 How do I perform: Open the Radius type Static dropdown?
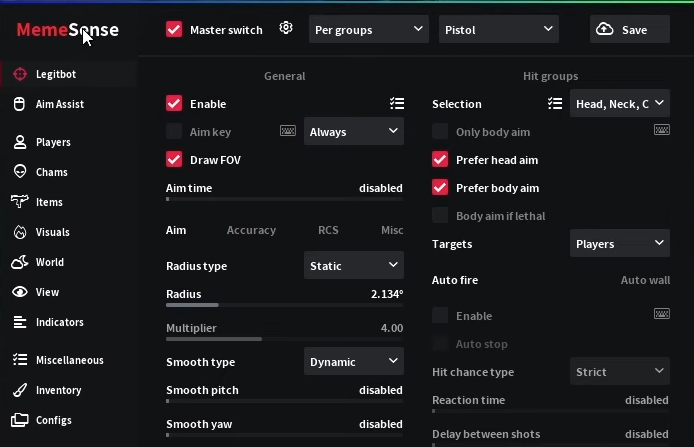point(354,266)
